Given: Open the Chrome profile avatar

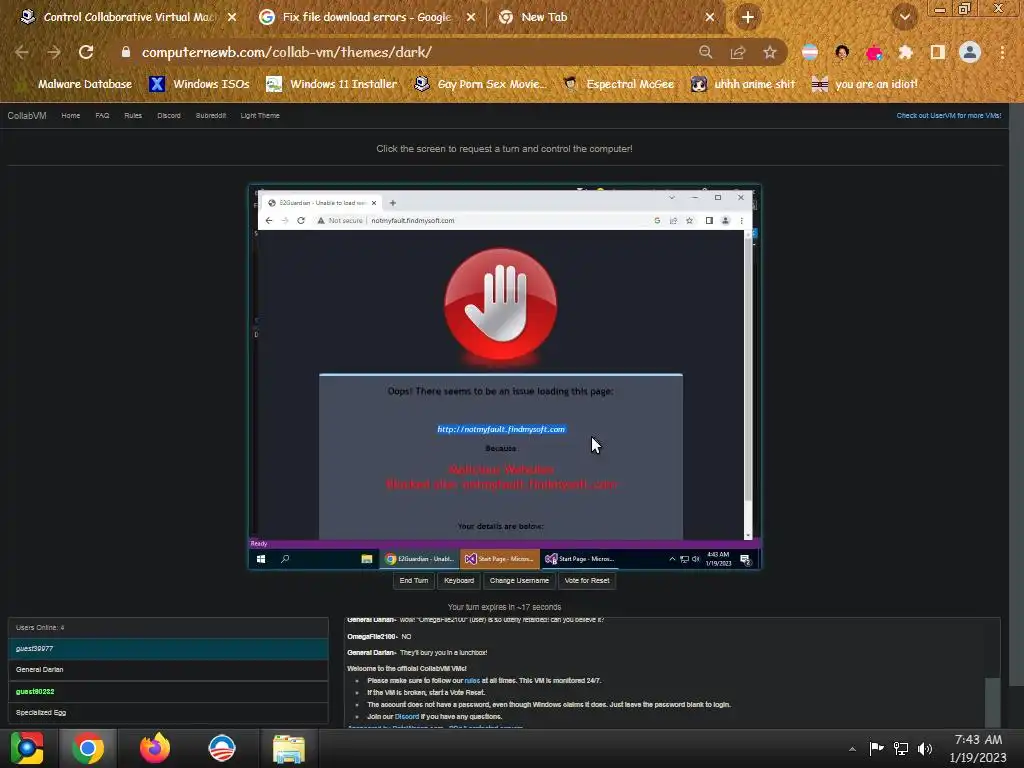Looking at the screenshot, I should [970, 52].
